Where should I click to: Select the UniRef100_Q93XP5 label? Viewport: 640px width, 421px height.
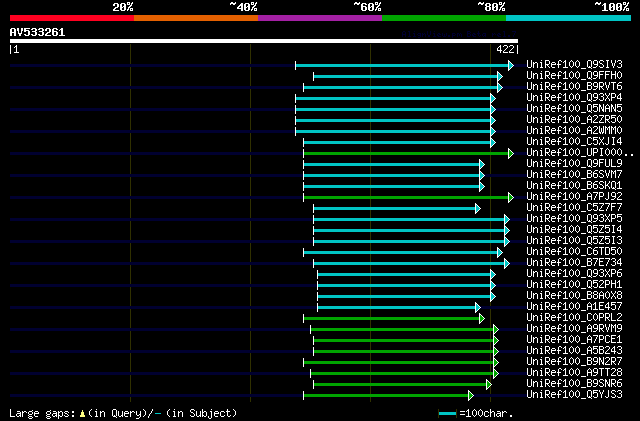pos(574,219)
